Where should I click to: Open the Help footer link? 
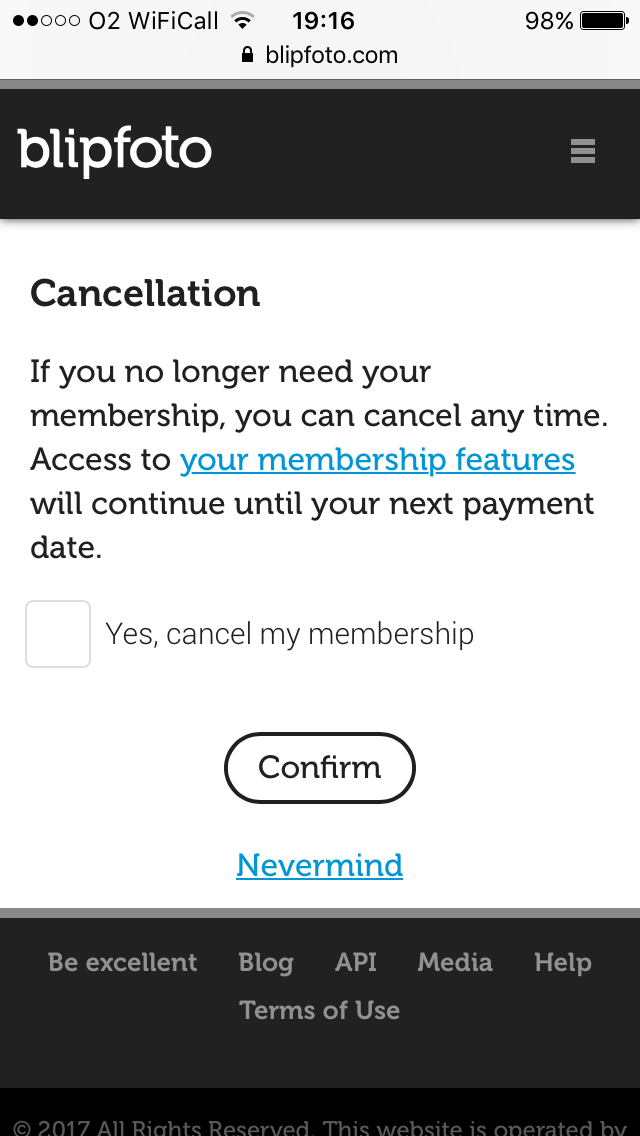point(562,962)
